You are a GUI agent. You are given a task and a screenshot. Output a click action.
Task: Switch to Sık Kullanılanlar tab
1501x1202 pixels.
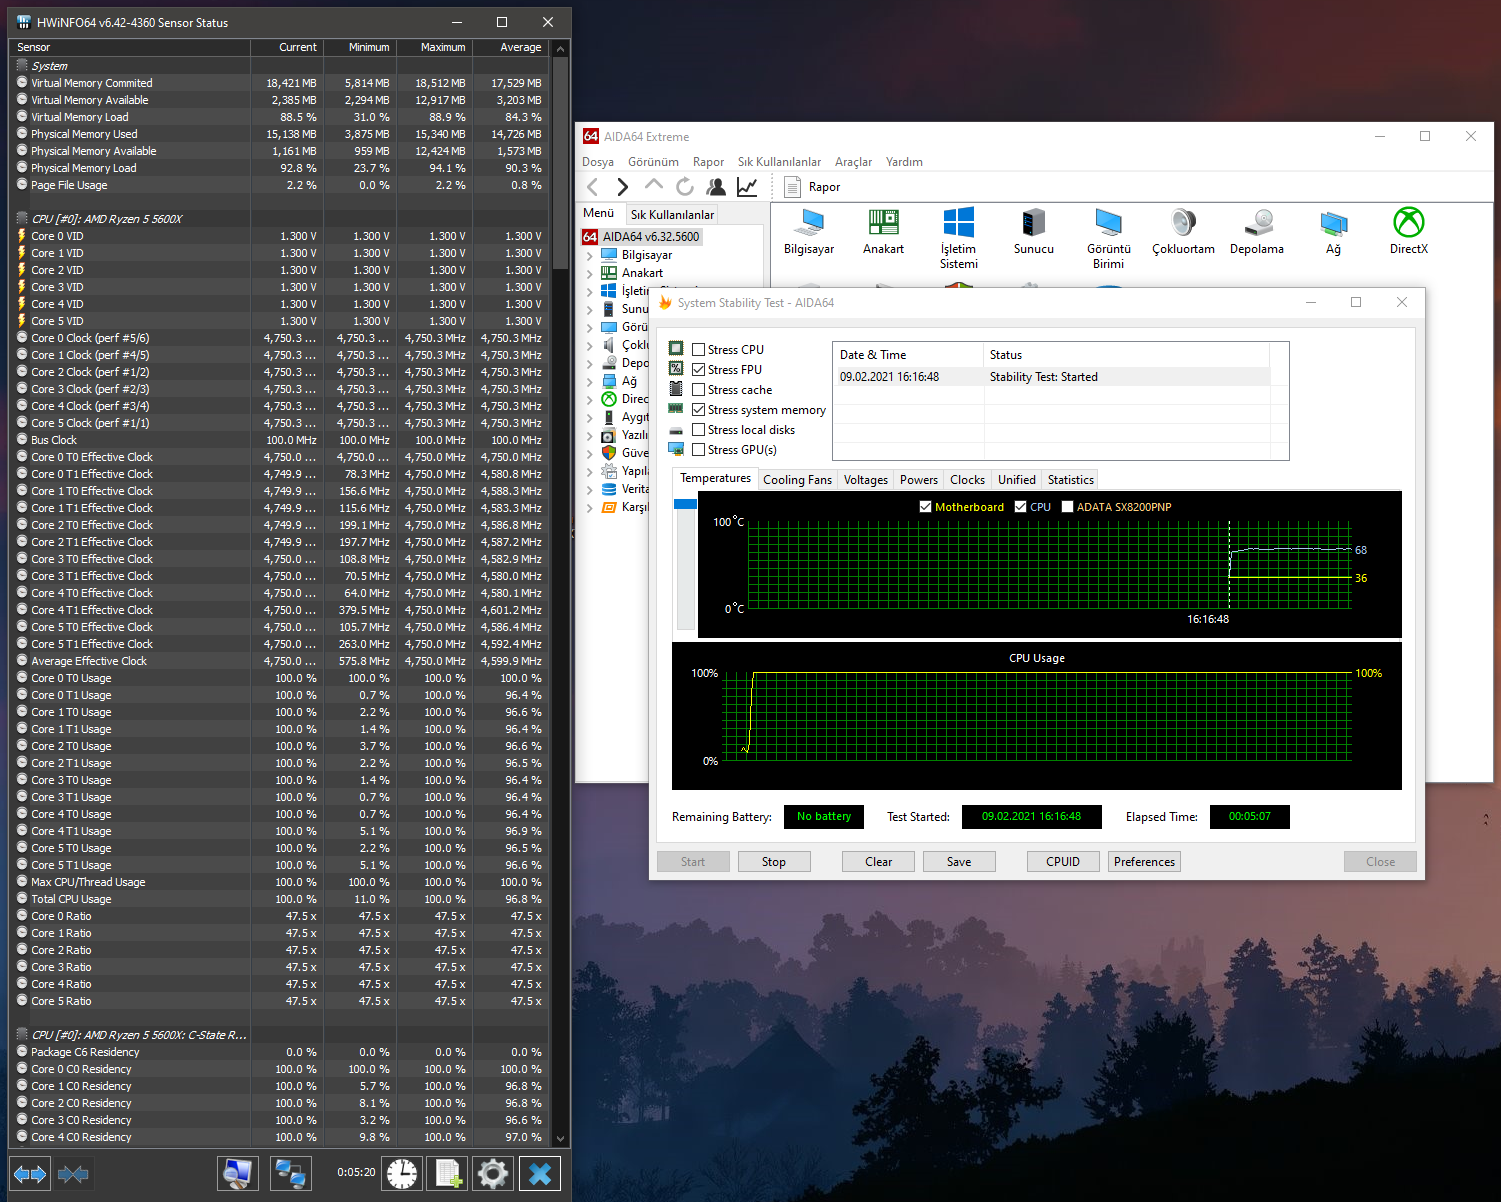click(x=672, y=214)
